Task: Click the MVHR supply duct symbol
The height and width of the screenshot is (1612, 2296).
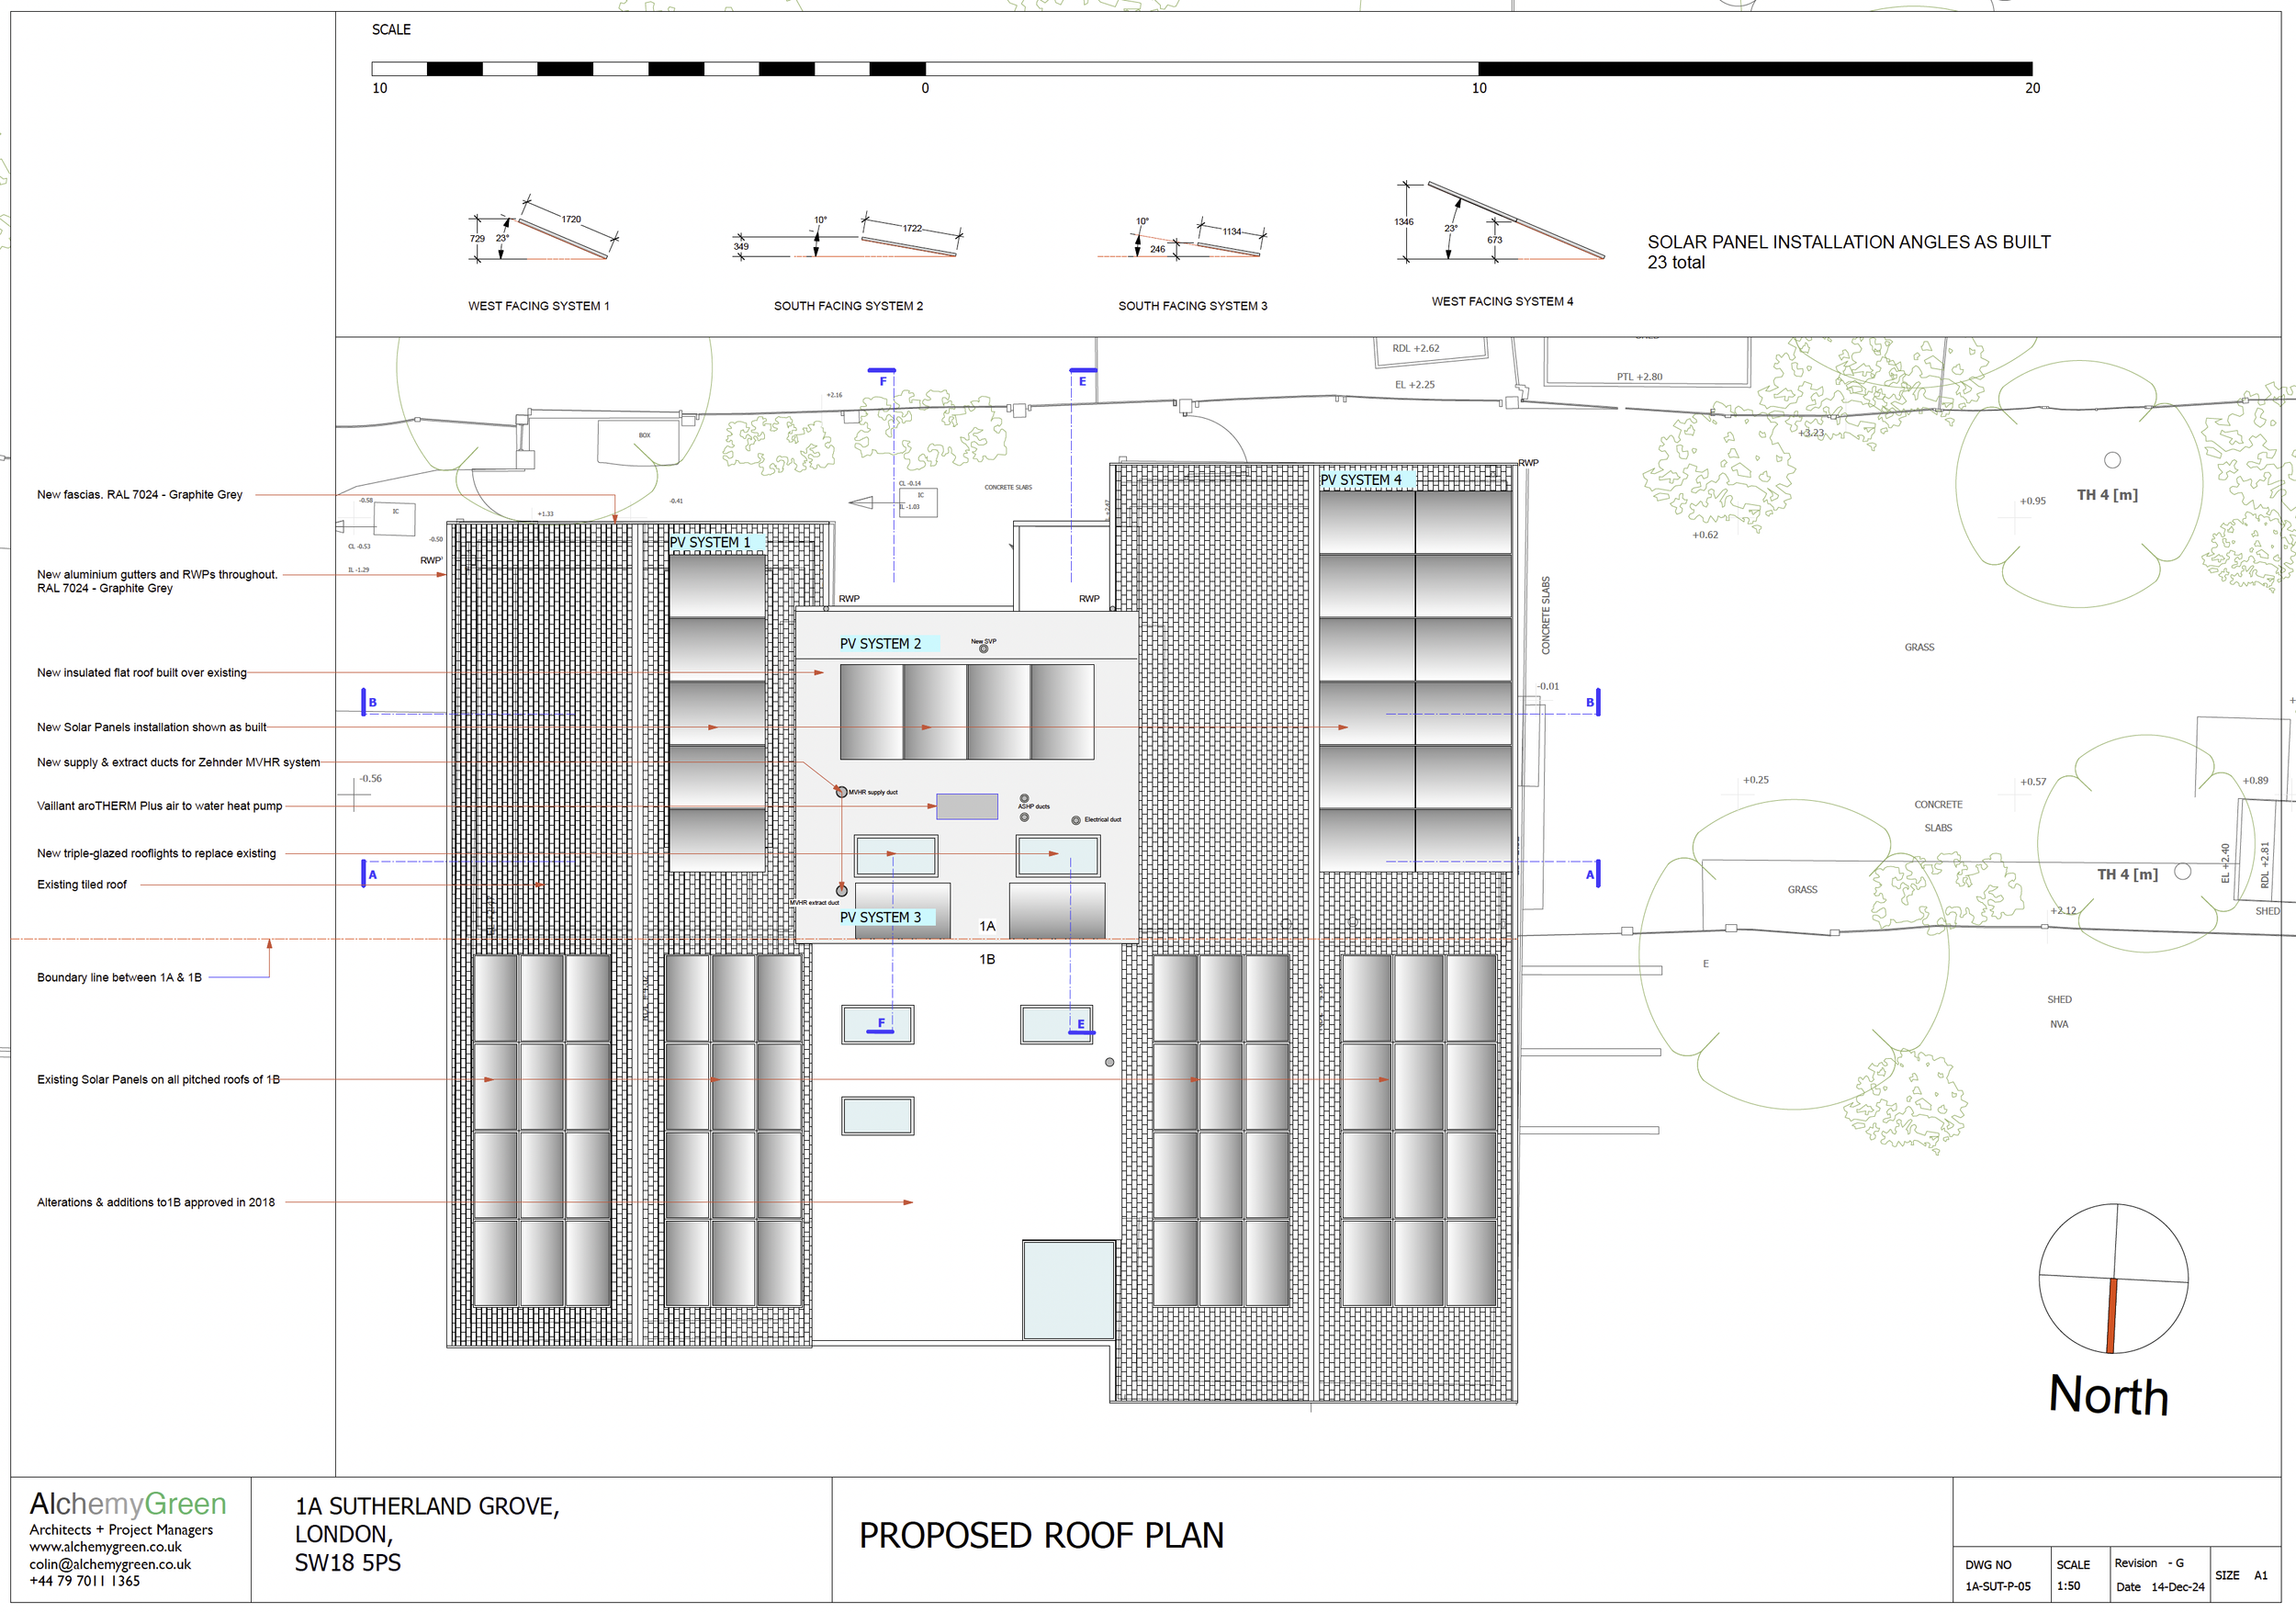Action: click(x=841, y=792)
